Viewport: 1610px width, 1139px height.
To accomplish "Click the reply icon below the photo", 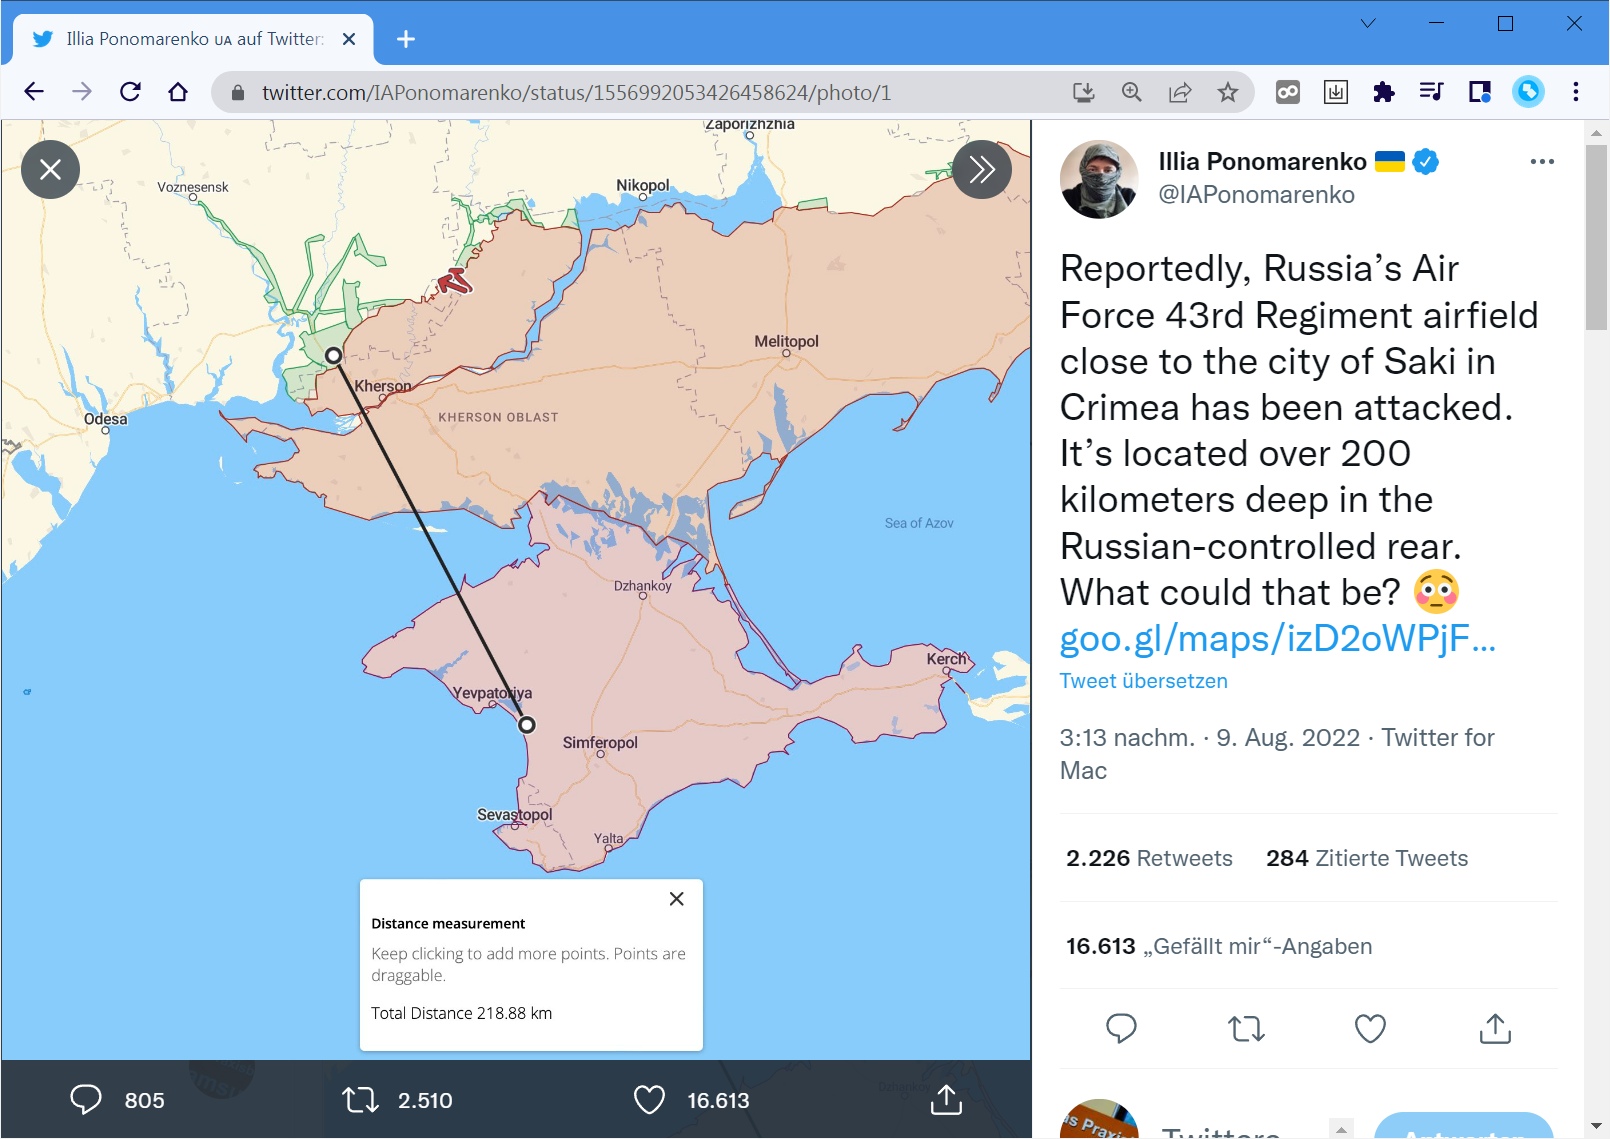I will (x=86, y=1100).
